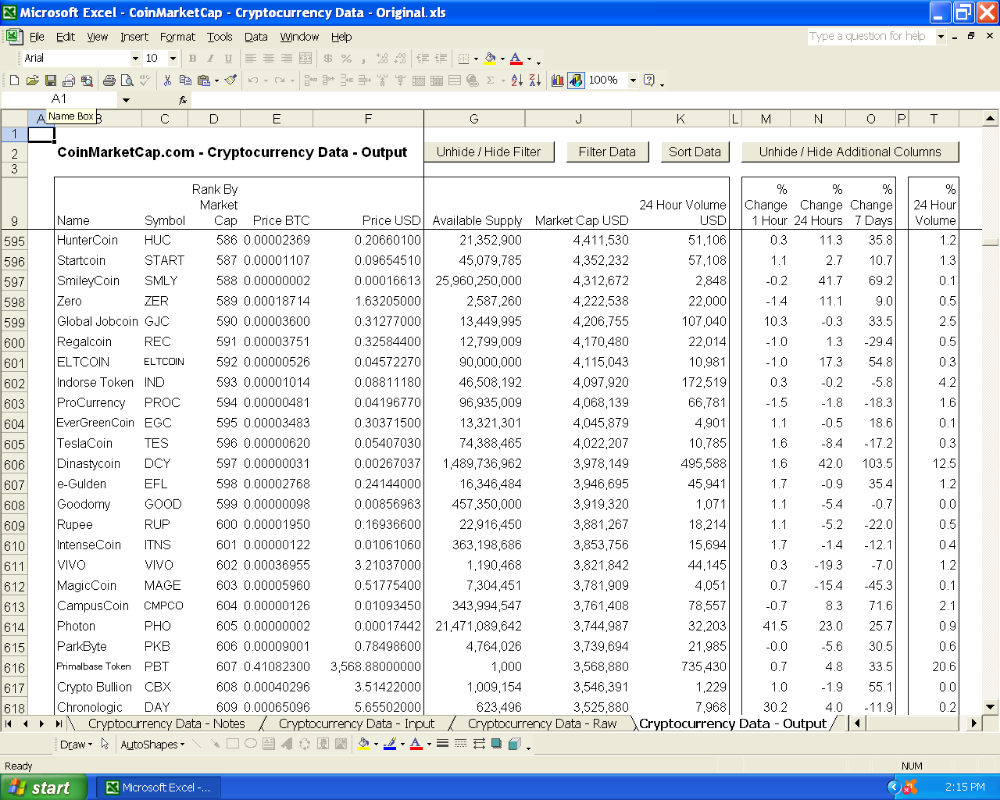Switch to Cryptocurrency Data - Raw sheet

coord(542,723)
